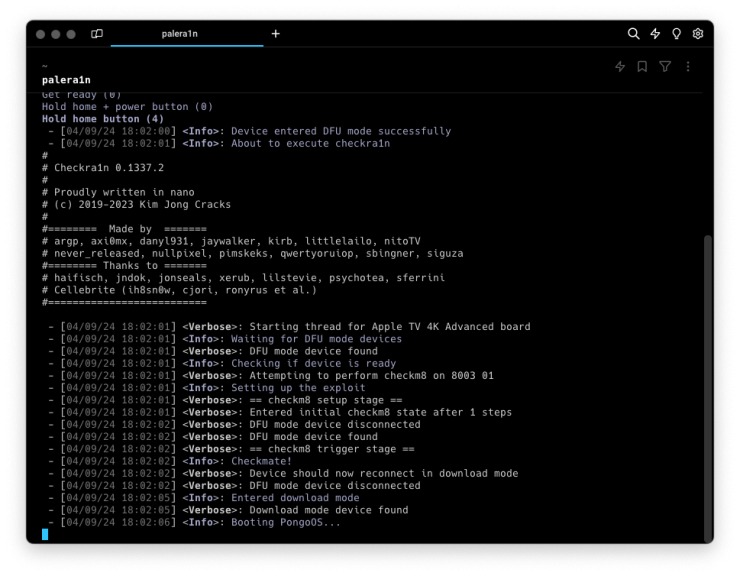Click the lightbulb icon in title bar
Image resolution: width=740 pixels, height=576 pixels.
[676, 34]
